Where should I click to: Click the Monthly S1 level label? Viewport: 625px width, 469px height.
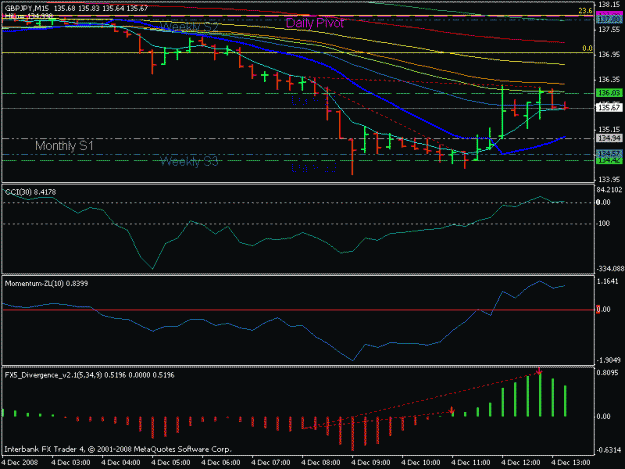[x=64, y=146]
